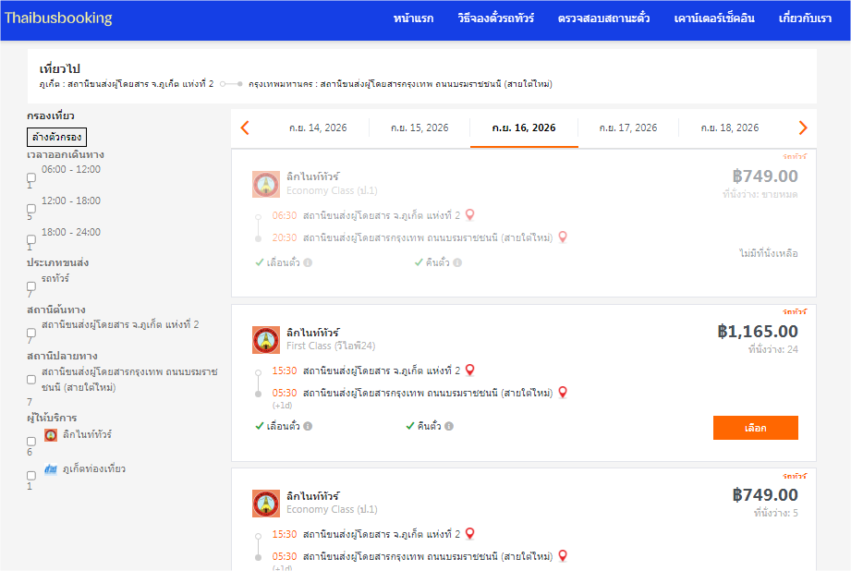Open map pin for 06:30 departure station
This screenshot has height=571, width=851.
[470, 215]
